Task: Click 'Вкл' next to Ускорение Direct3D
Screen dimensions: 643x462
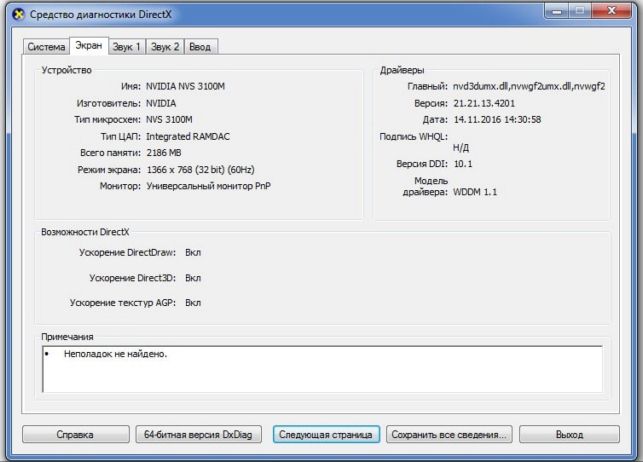Action: [193, 278]
